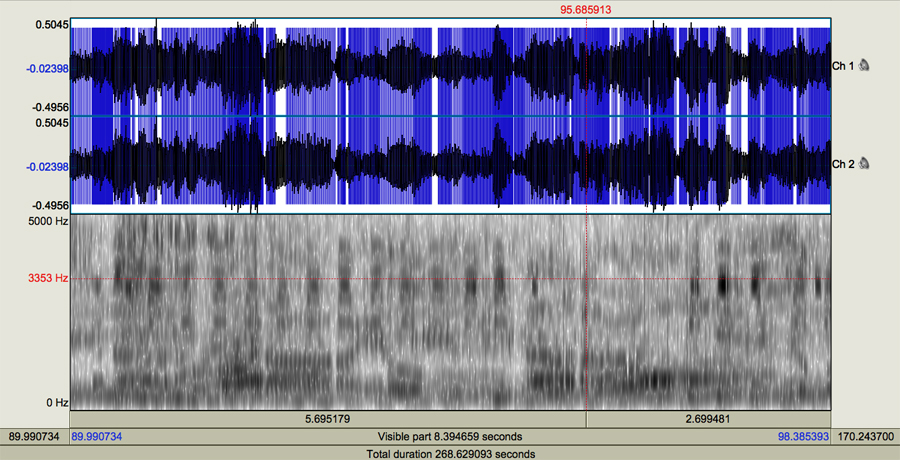Click the blue window end time 98.385393
This screenshot has width=900, height=460.
[x=804, y=437]
